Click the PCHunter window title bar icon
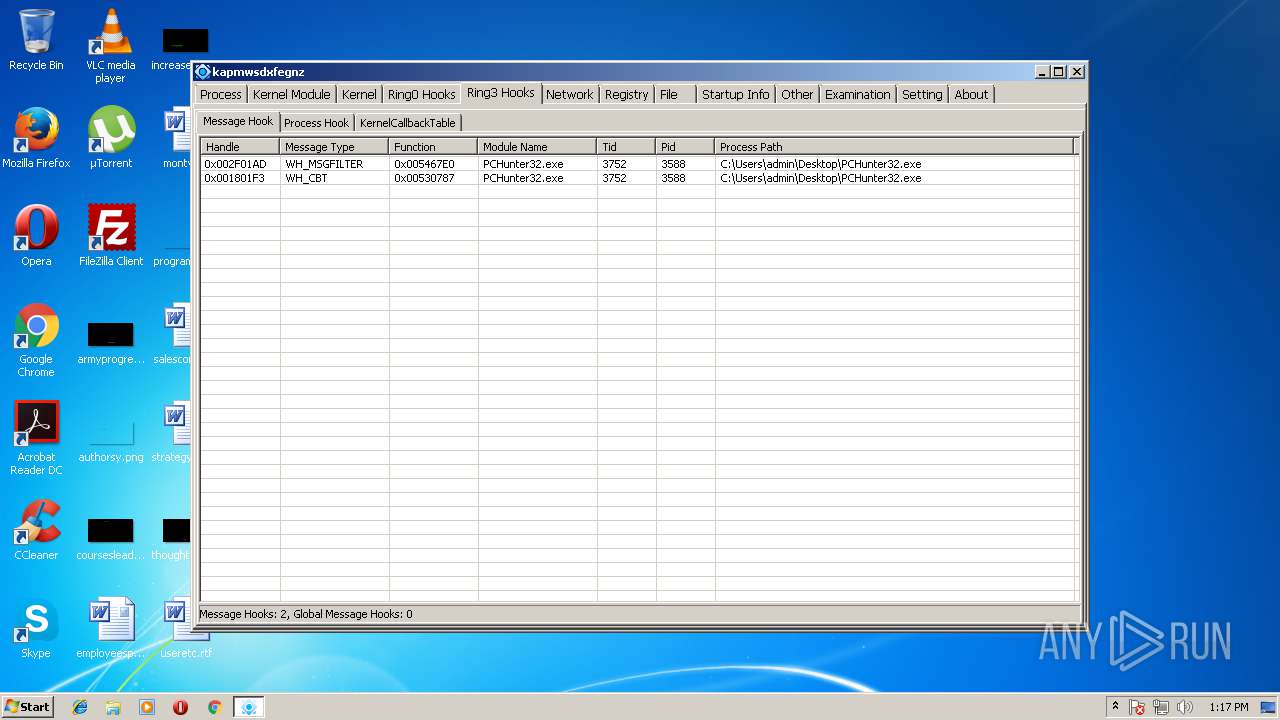Screen dimensions: 1280x720 click(x=203, y=72)
